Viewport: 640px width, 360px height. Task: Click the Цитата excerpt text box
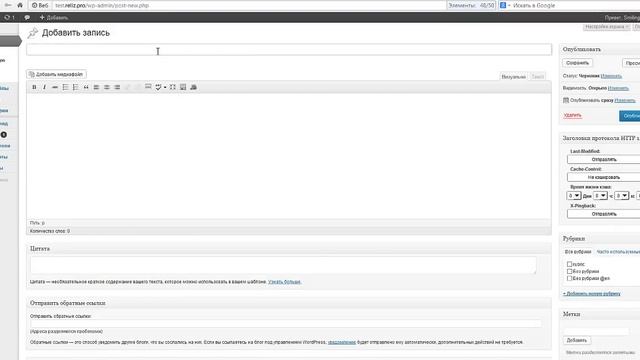283,265
